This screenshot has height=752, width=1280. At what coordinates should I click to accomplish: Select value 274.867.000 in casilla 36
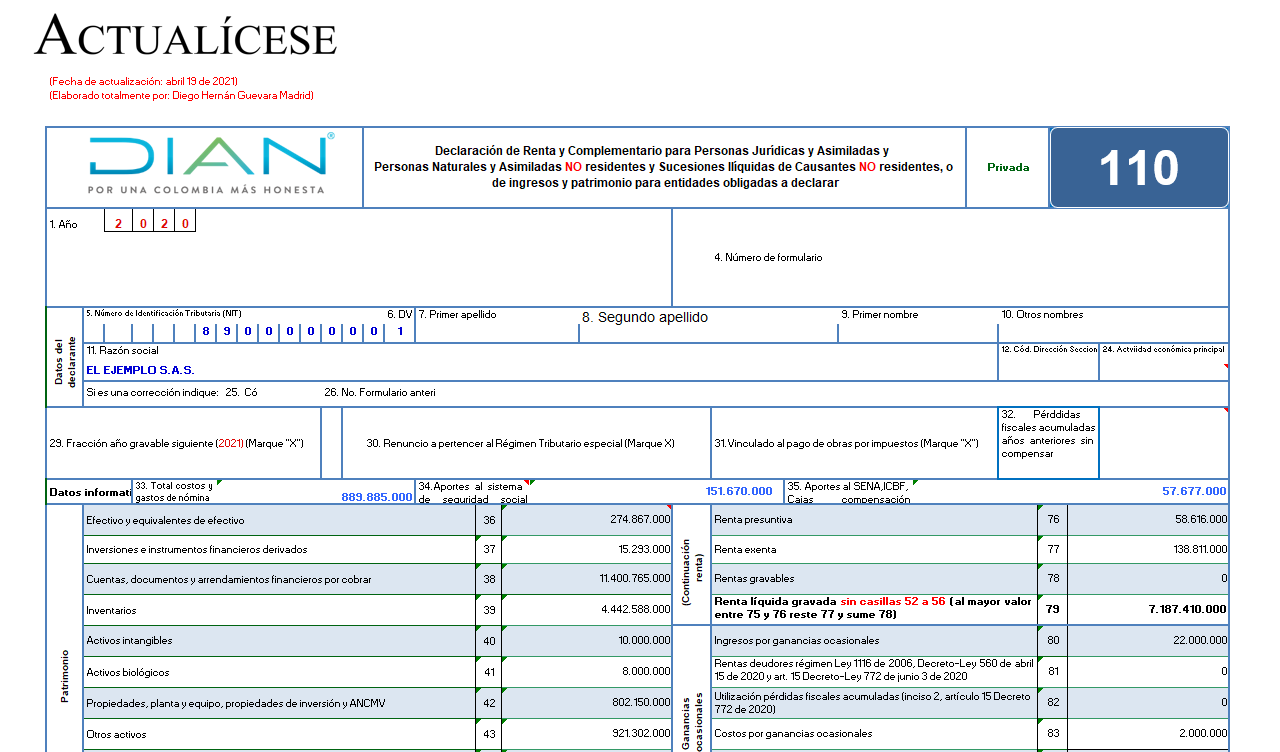click(x=640, y=520)
